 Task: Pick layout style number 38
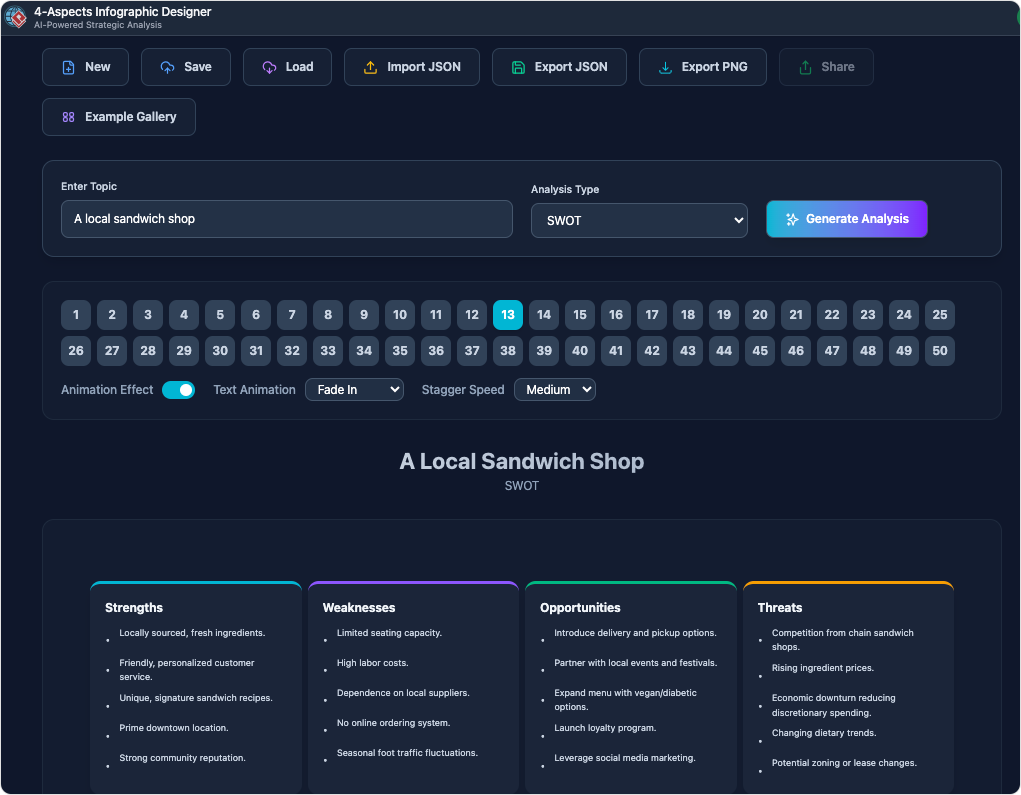click(508, 351)
